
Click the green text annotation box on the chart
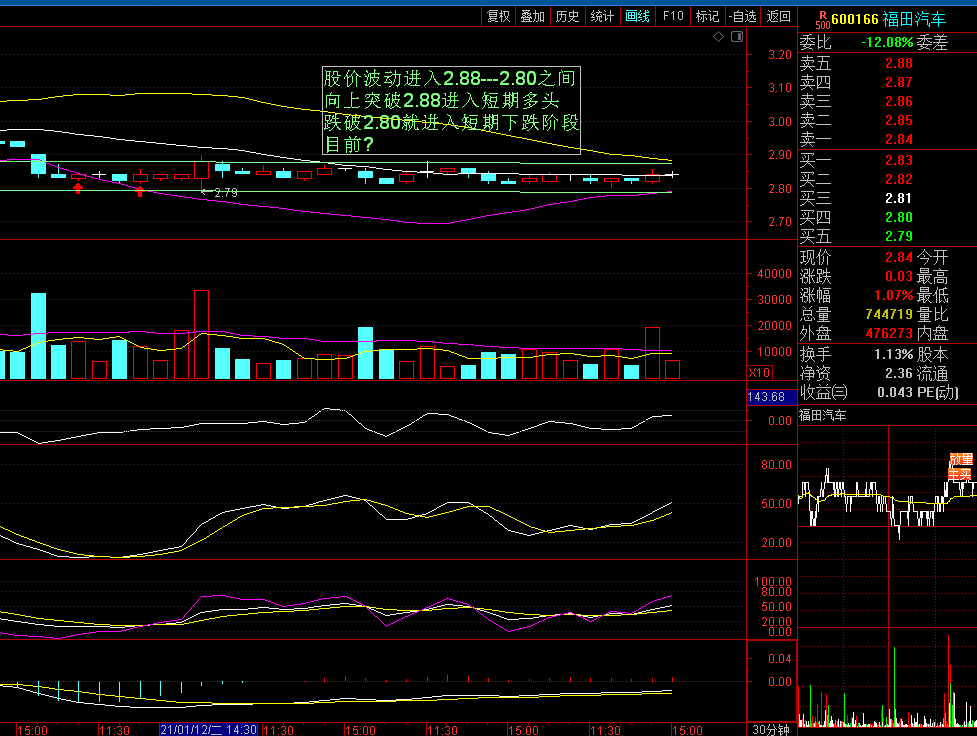coord(451,111)
